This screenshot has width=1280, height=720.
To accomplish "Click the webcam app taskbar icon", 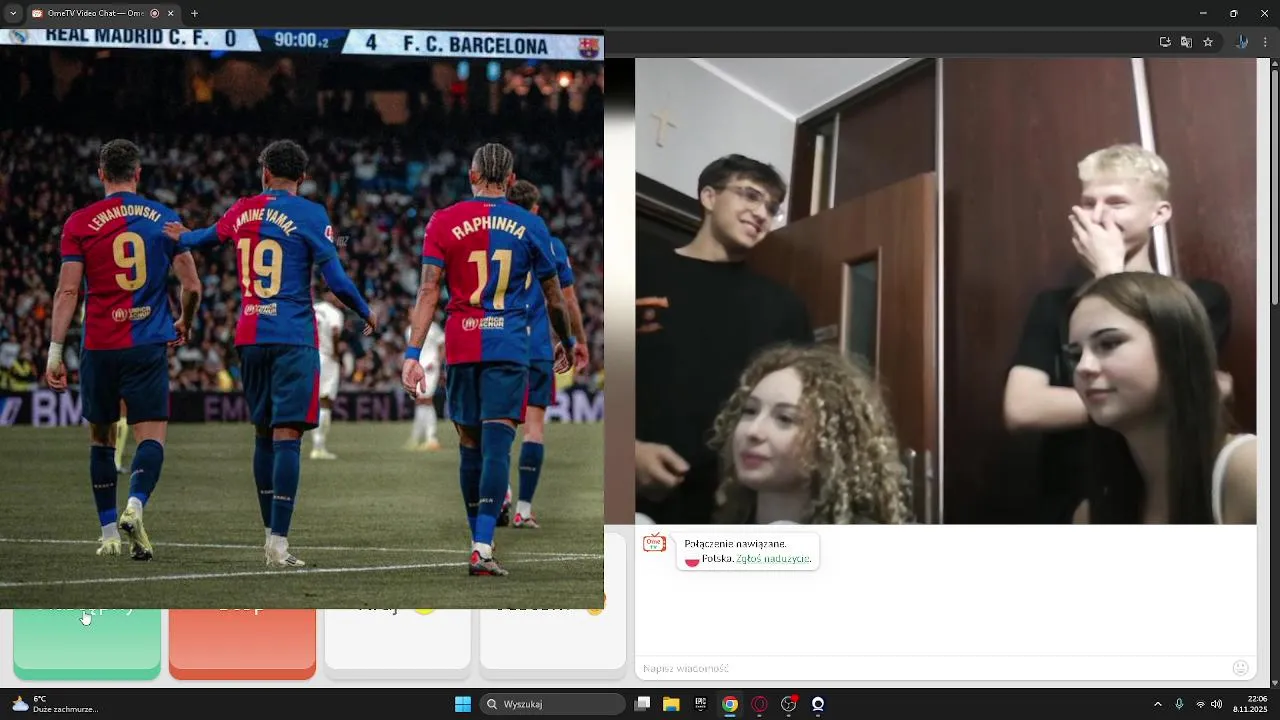I will pos(818,704).
